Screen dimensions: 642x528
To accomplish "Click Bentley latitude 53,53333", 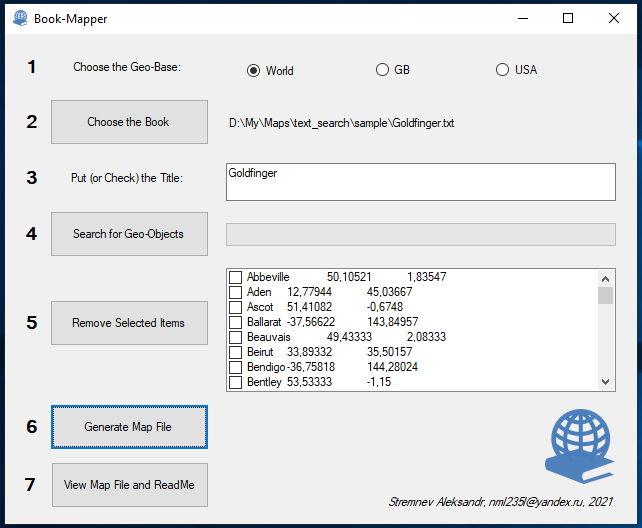I will coord(309,382).
